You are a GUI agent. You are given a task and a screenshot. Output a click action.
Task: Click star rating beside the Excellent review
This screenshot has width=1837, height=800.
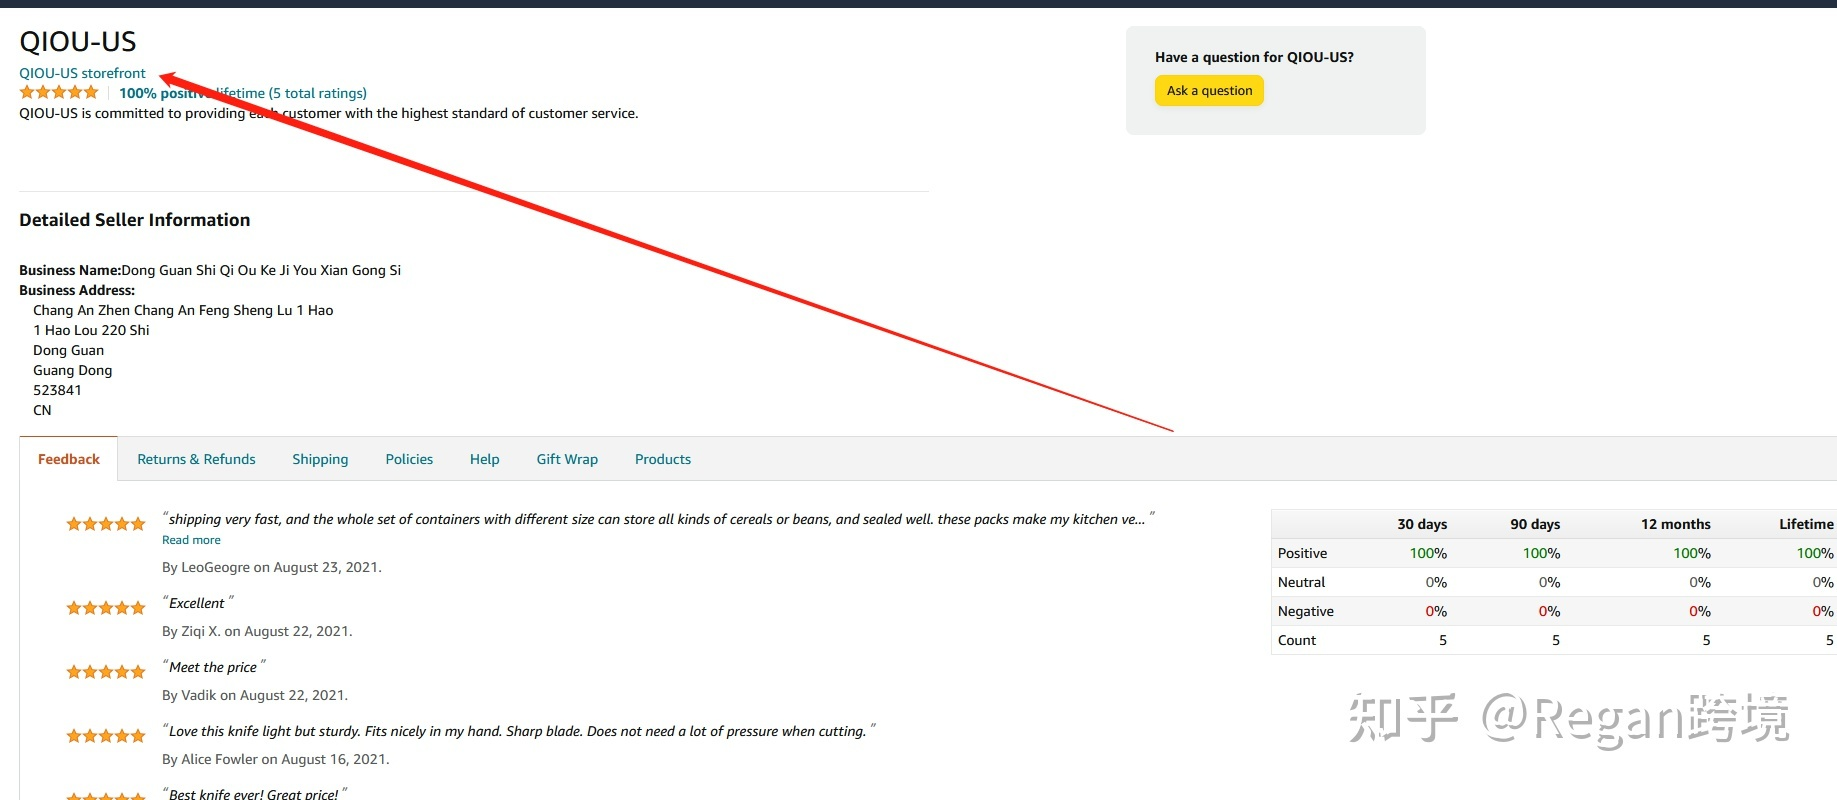106,608
